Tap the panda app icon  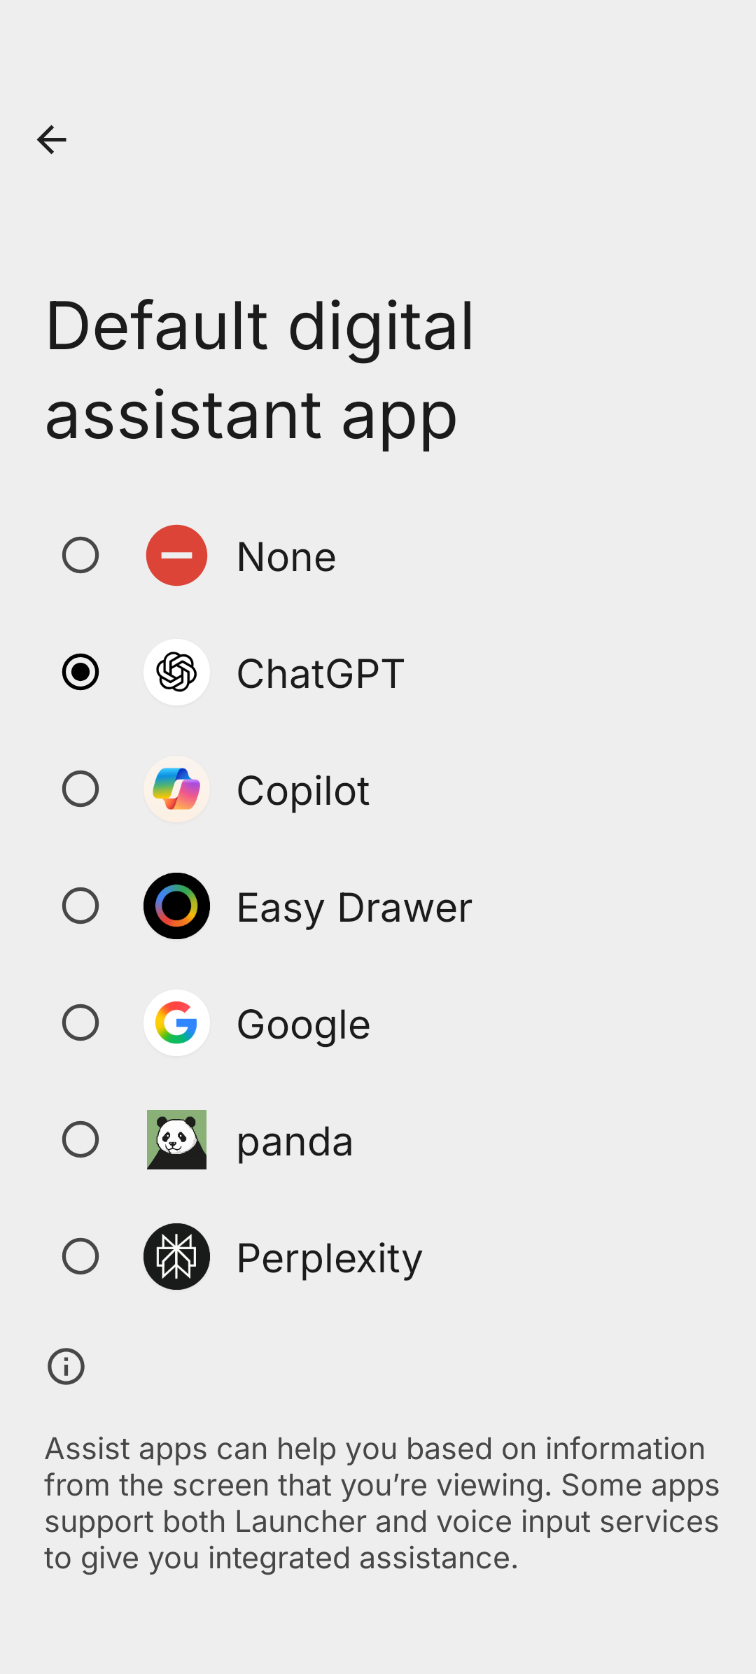(177, 1140)
